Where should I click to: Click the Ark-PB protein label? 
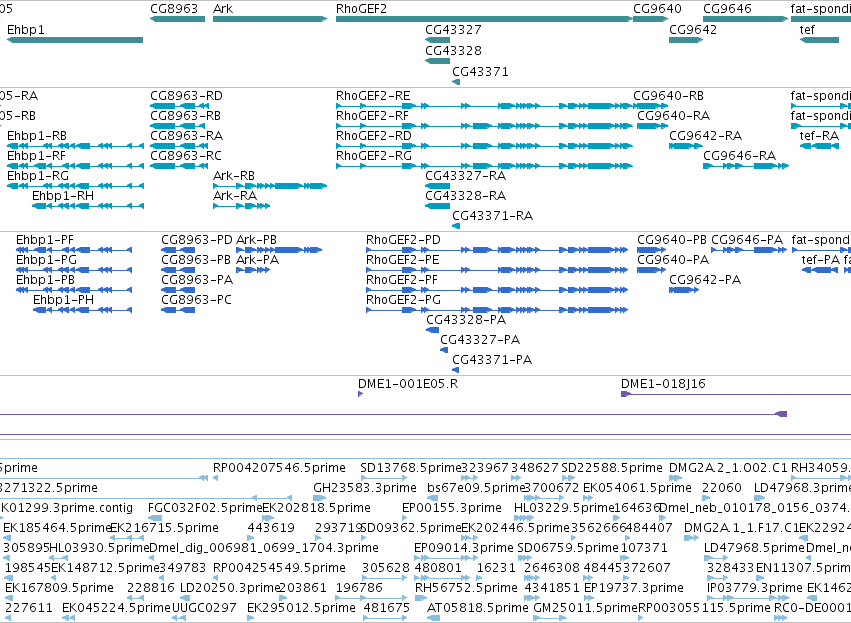[256, 240]
